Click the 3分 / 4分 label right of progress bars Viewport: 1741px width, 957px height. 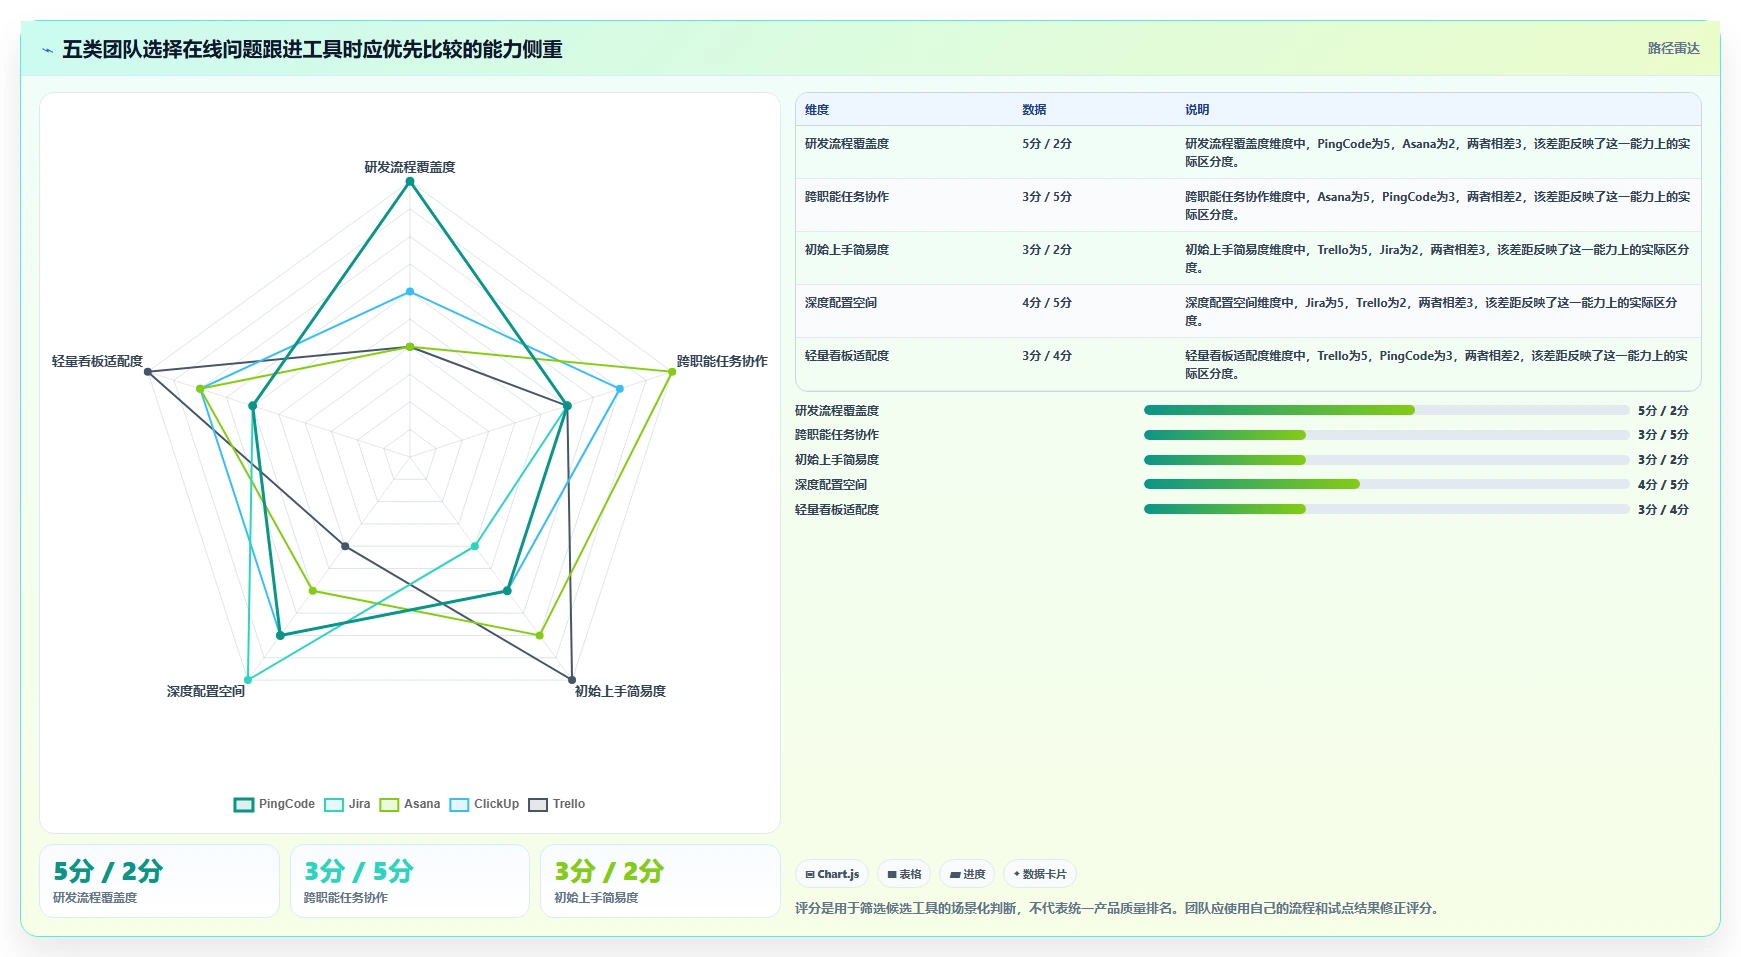tap(1663, 510)
